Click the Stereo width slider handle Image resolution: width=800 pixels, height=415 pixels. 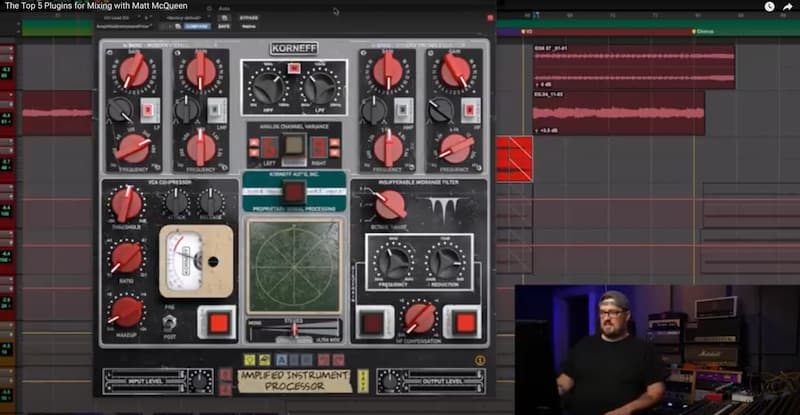coord(294,330)
